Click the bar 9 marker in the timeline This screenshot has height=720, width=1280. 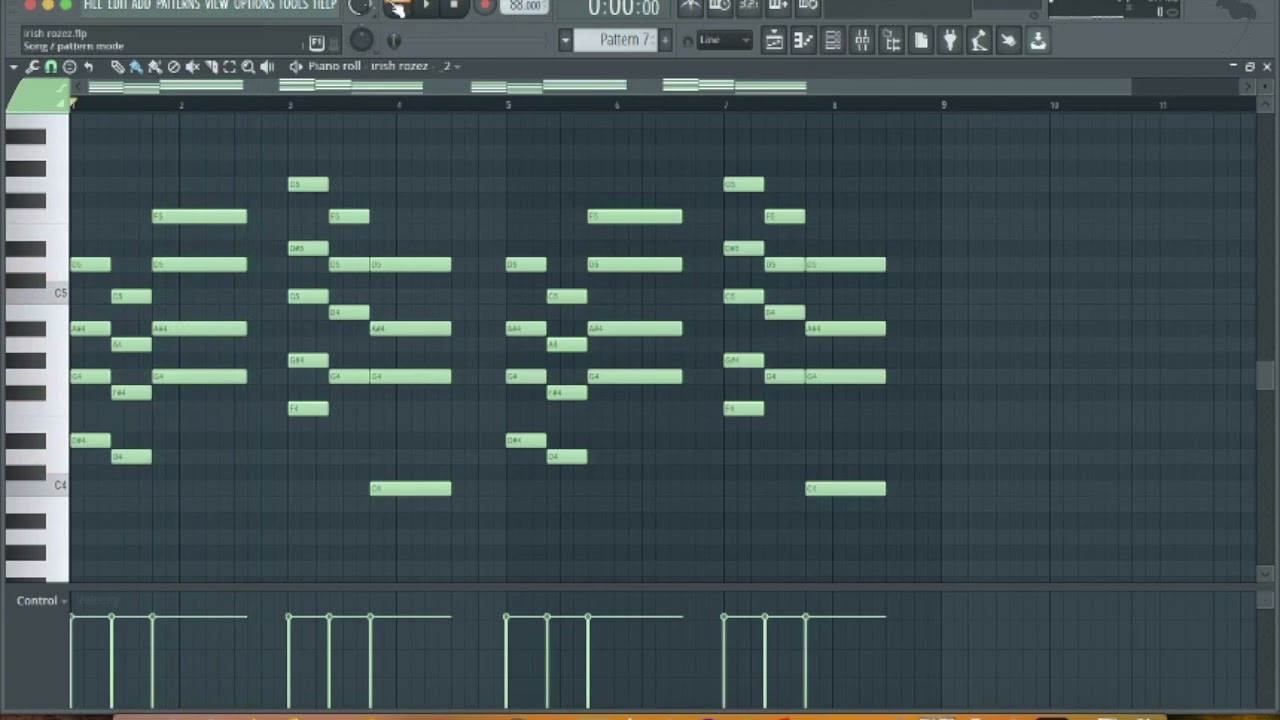tap(943, 104)
